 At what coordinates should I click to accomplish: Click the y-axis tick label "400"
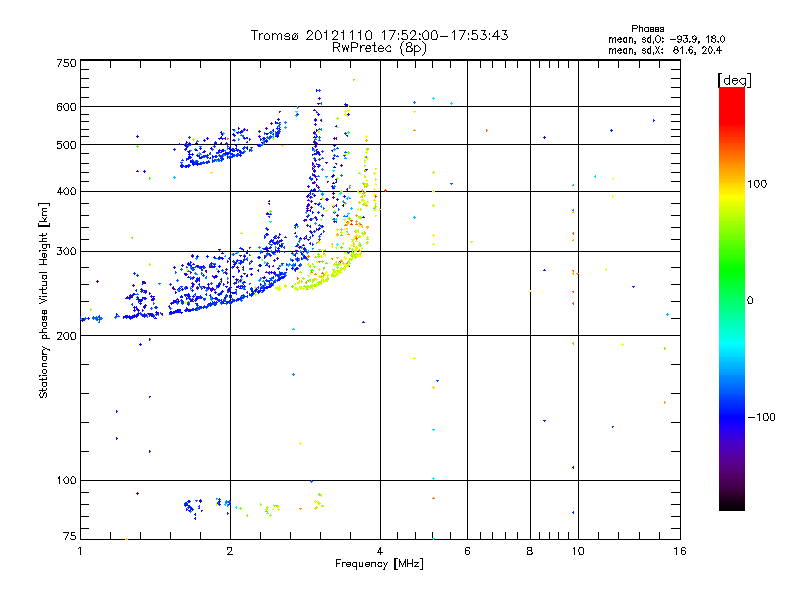pyautogui.click(x=66, y=191)
